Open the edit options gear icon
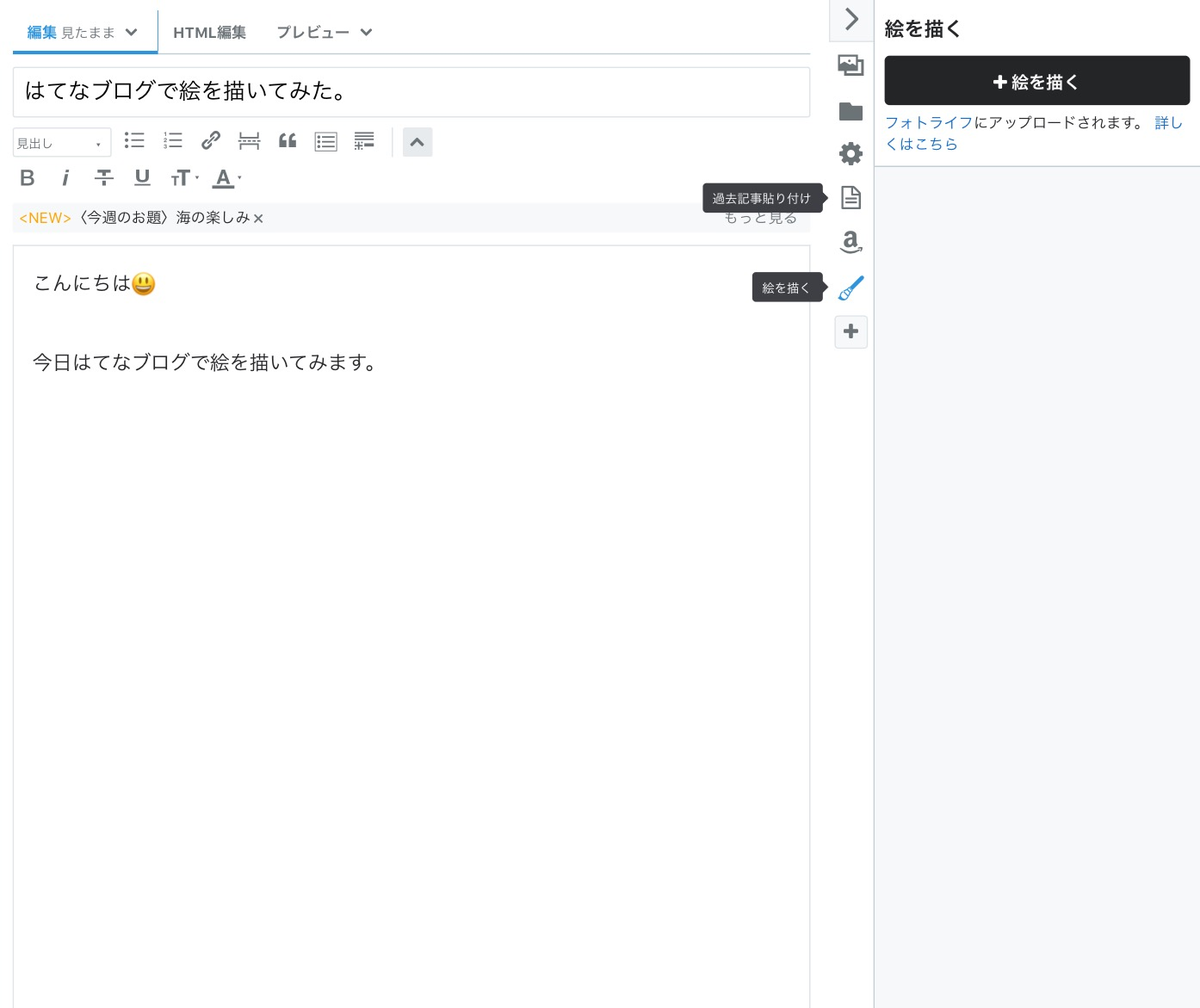 (850, 154)
